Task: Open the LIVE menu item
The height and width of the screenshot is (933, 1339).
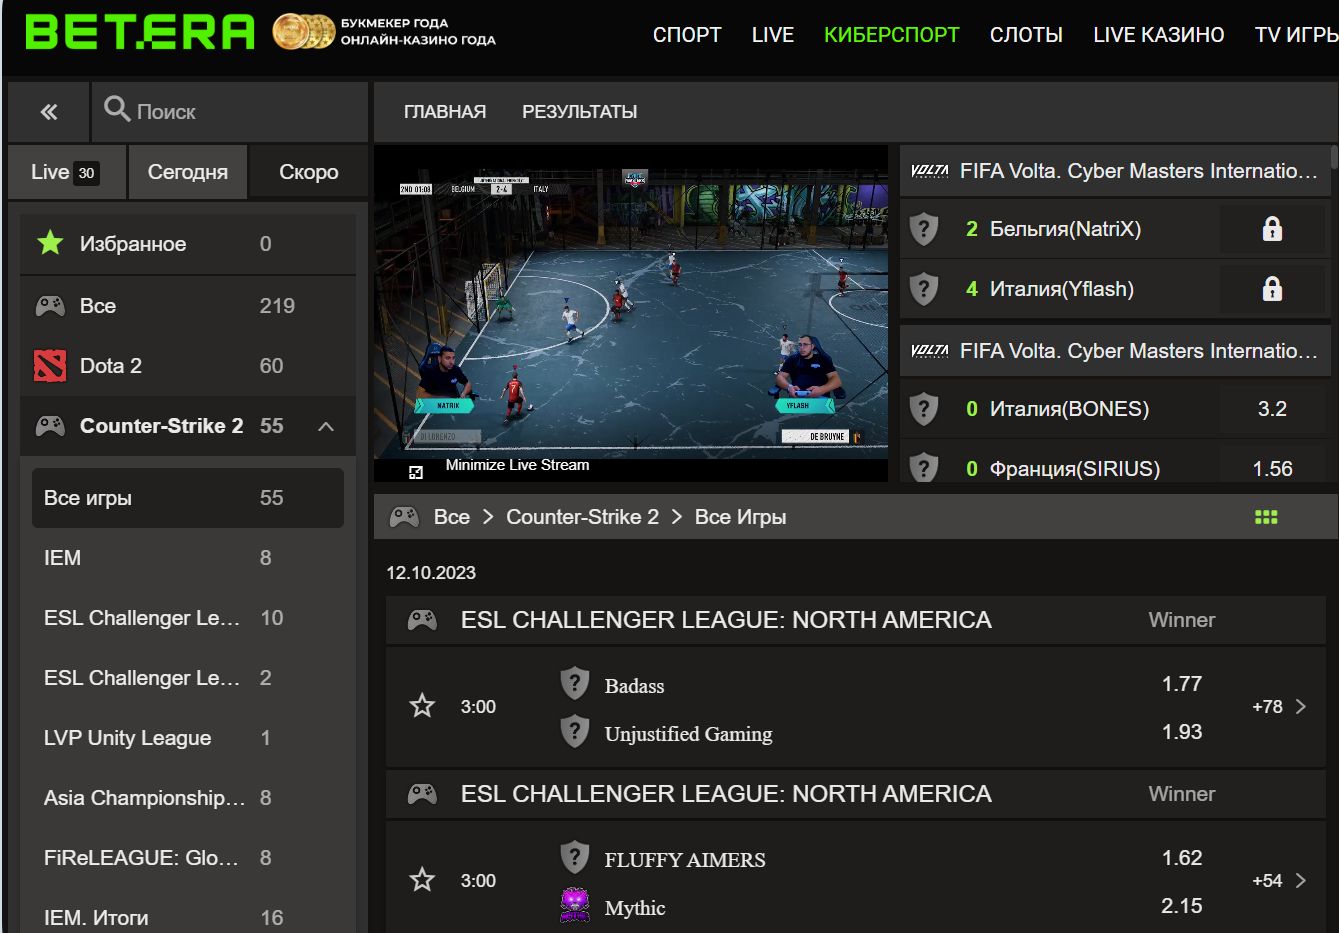Action: (x=773, y=35)
